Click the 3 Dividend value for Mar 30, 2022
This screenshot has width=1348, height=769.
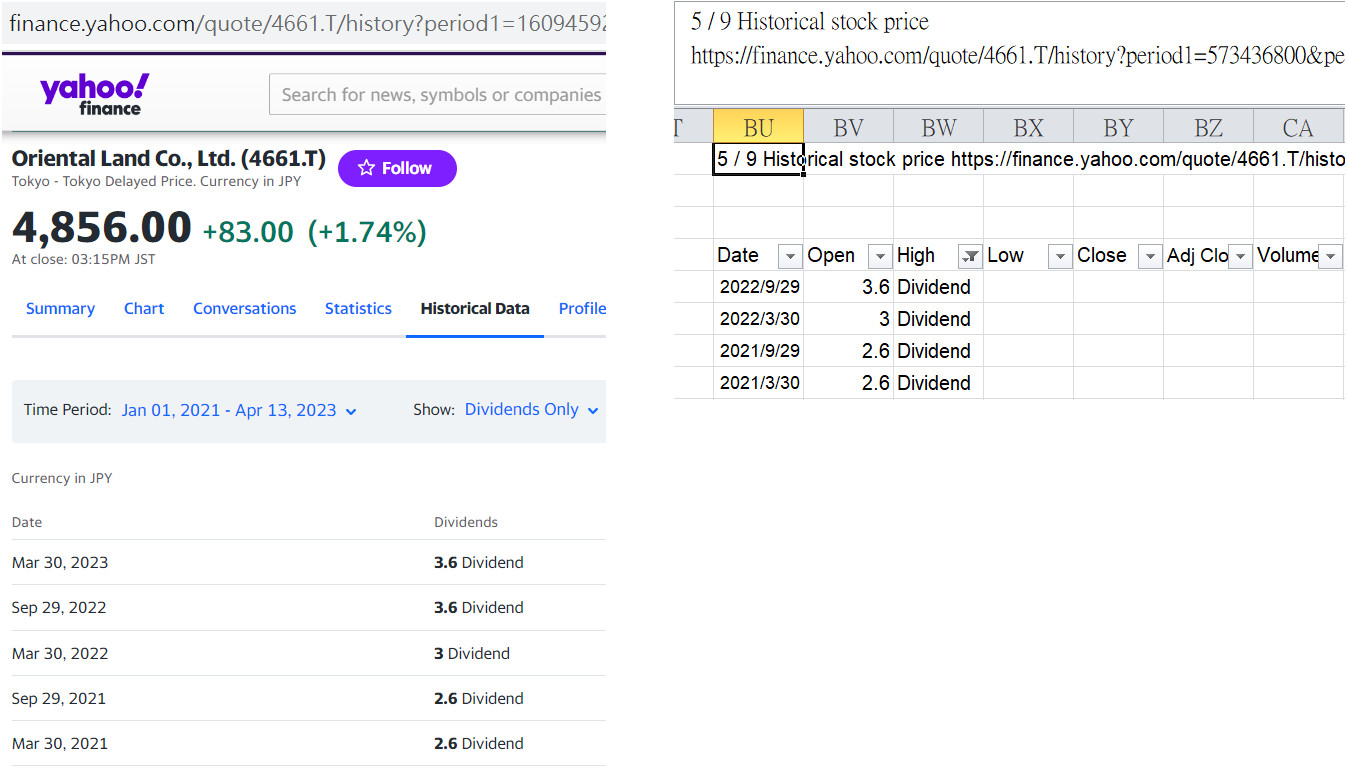click(x=472, y=654)
